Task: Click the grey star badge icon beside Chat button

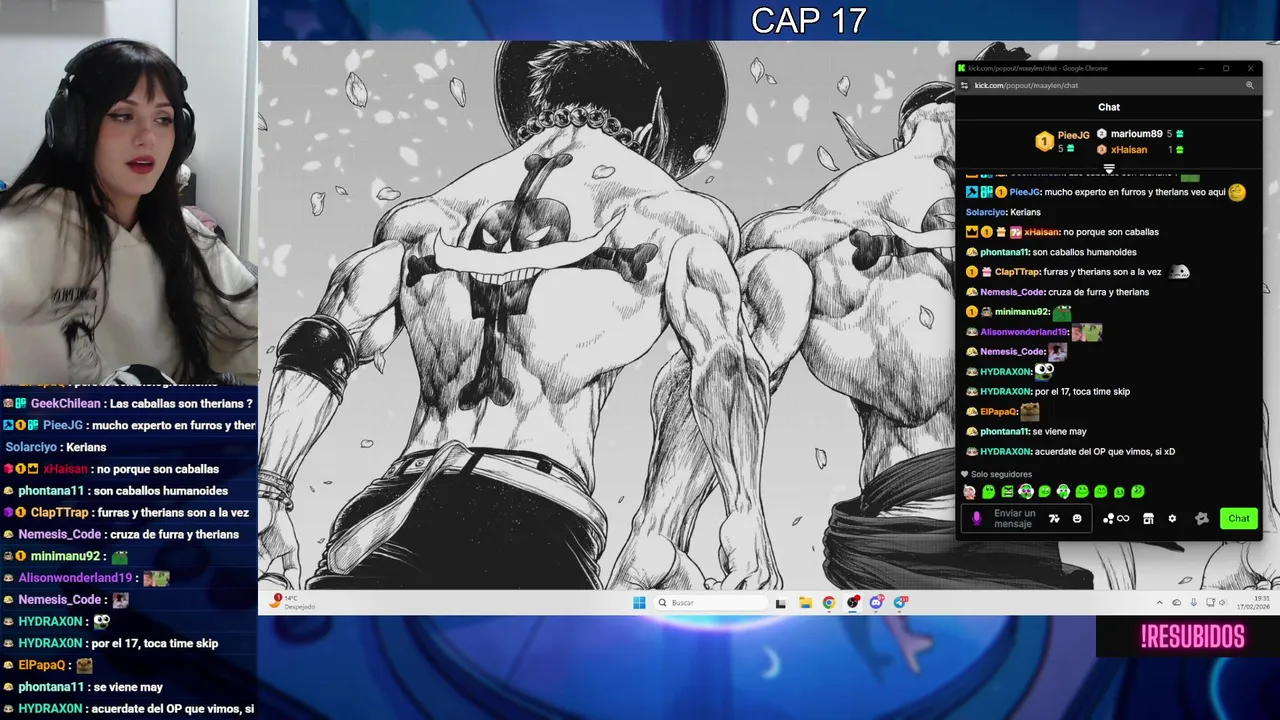Action: click(1202, 518)
